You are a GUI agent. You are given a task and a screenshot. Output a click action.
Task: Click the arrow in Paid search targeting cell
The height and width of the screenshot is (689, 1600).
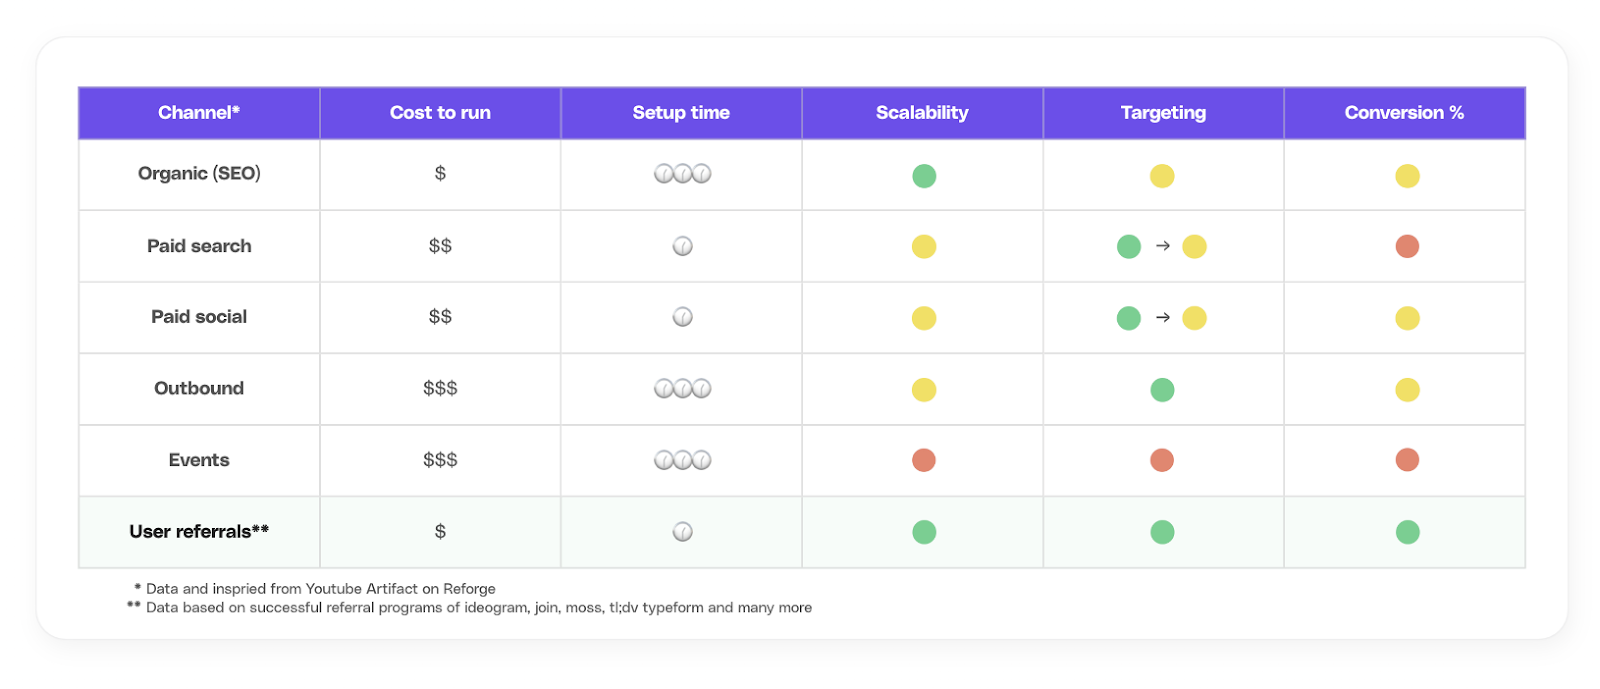(x=1162, y=246)
